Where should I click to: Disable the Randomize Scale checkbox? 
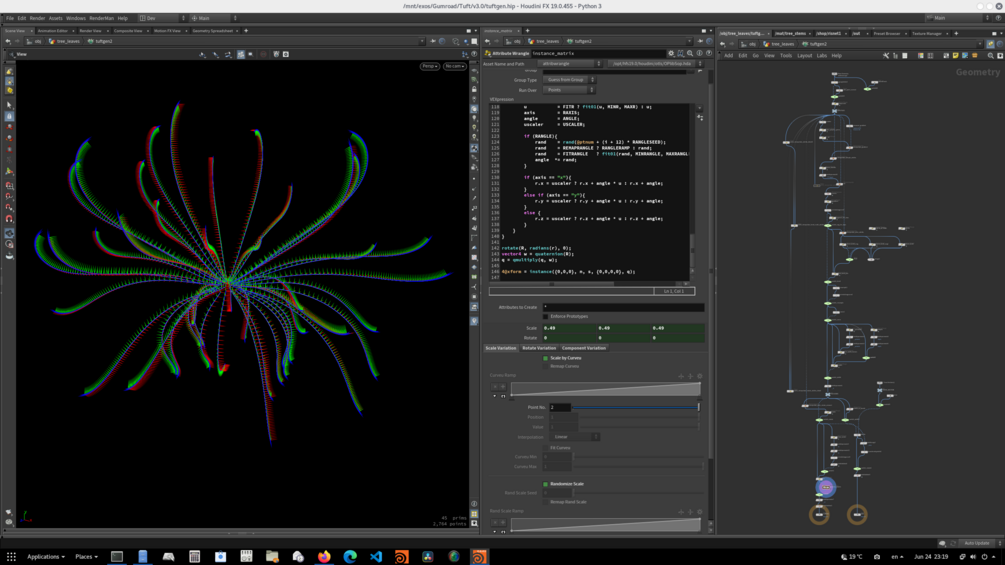click(x=545, y=484)
